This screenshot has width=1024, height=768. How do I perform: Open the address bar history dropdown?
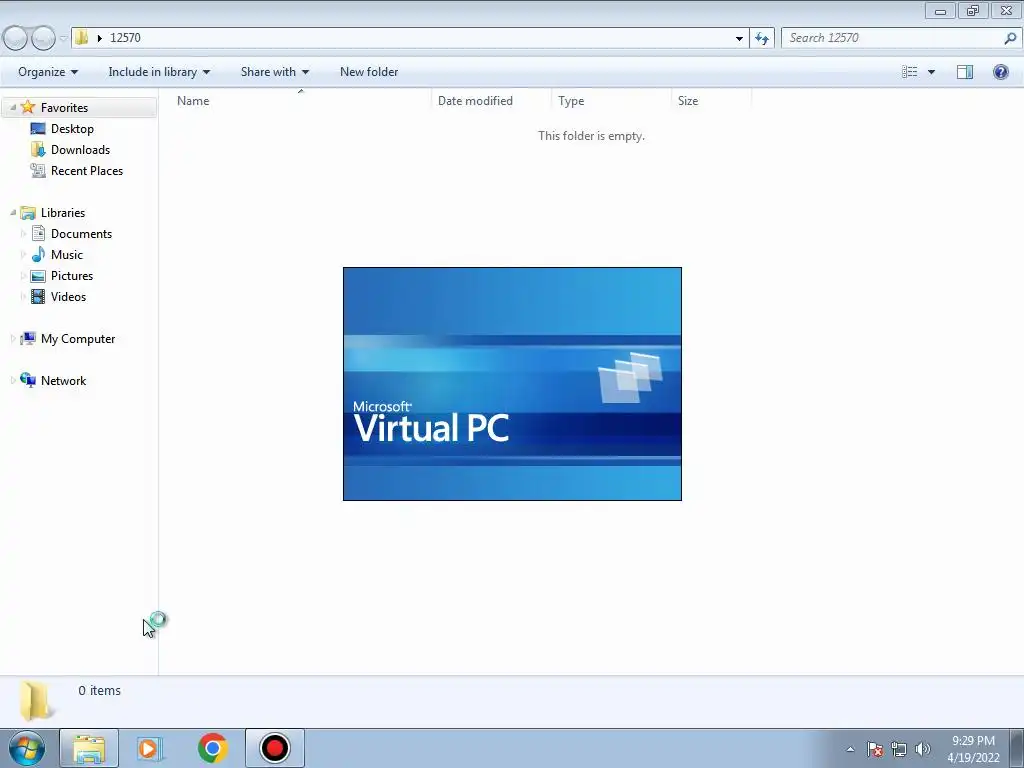coord(739,38)
